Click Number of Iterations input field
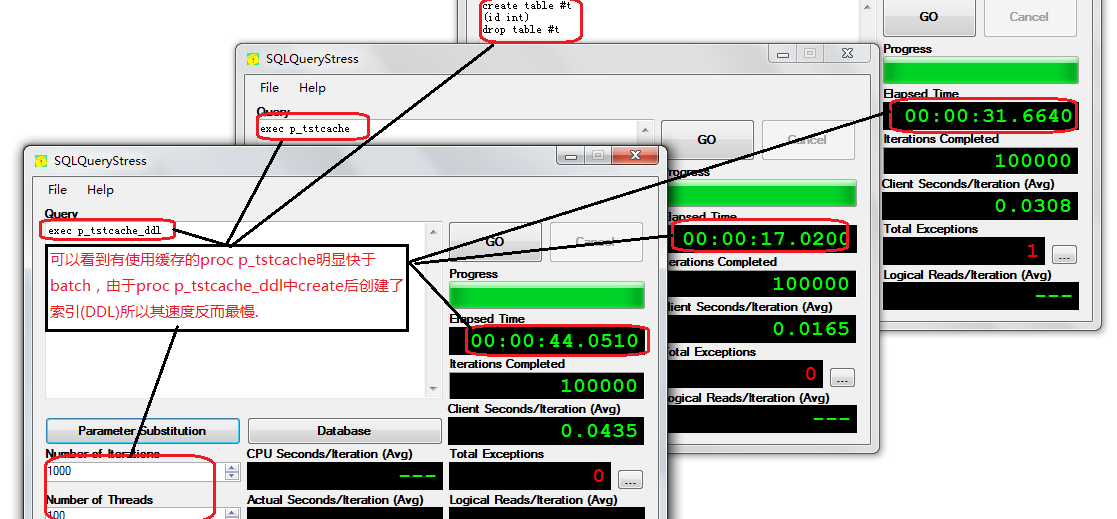 pos(135,471)
